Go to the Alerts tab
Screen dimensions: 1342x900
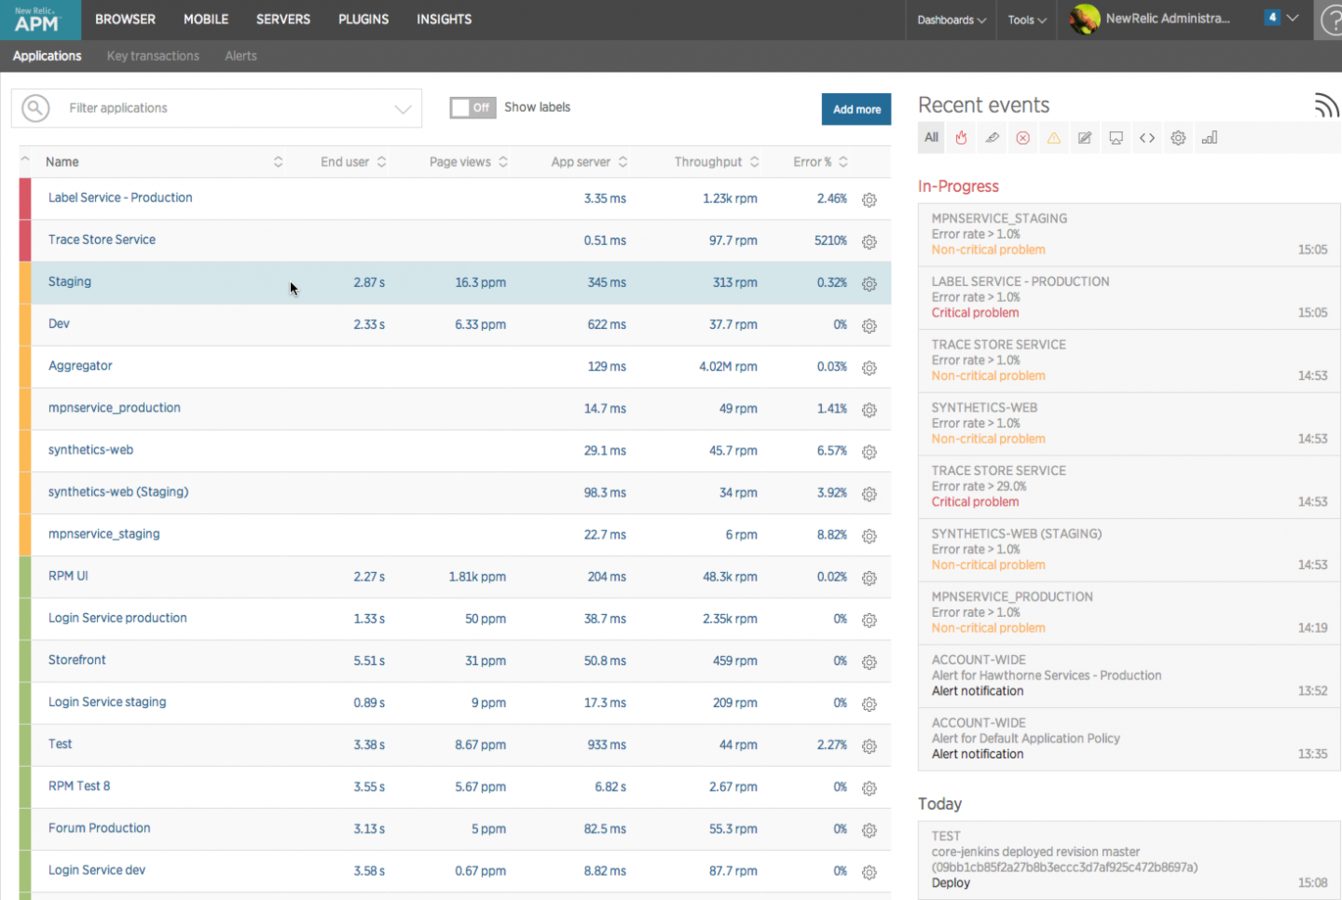tap(241, 56)
